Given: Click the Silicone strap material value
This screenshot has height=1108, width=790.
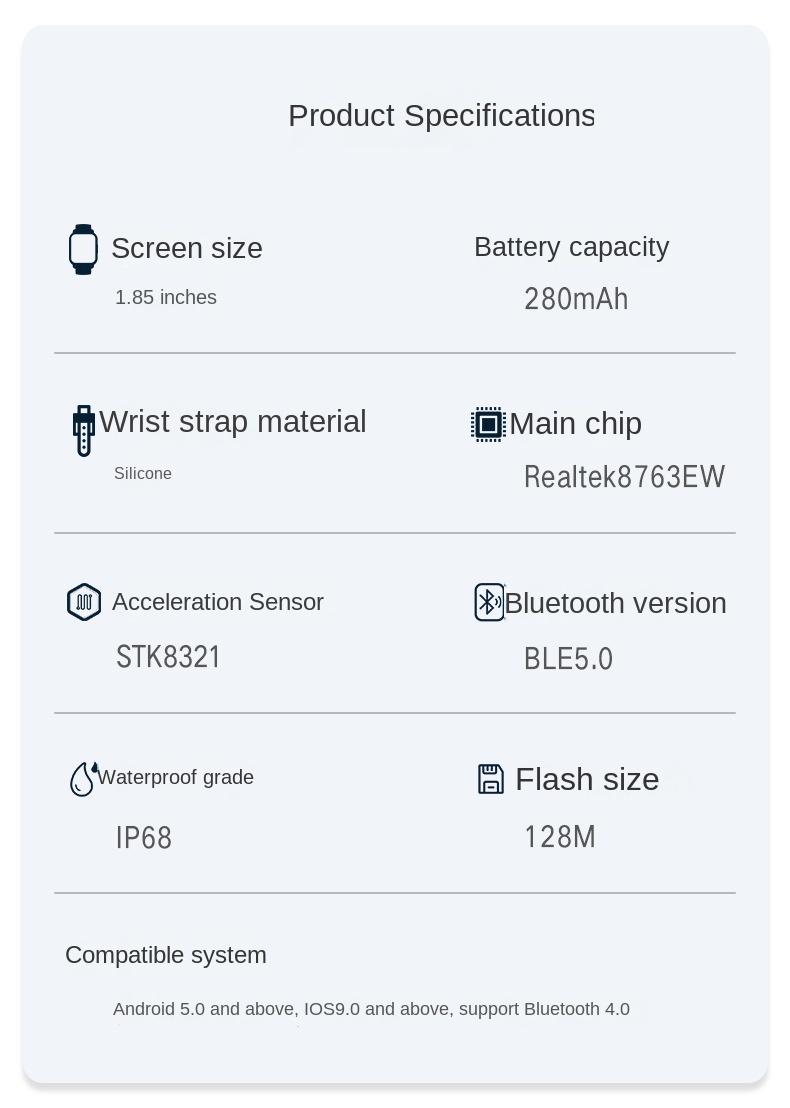Looking at the screenshot, I should coord(143,473).
